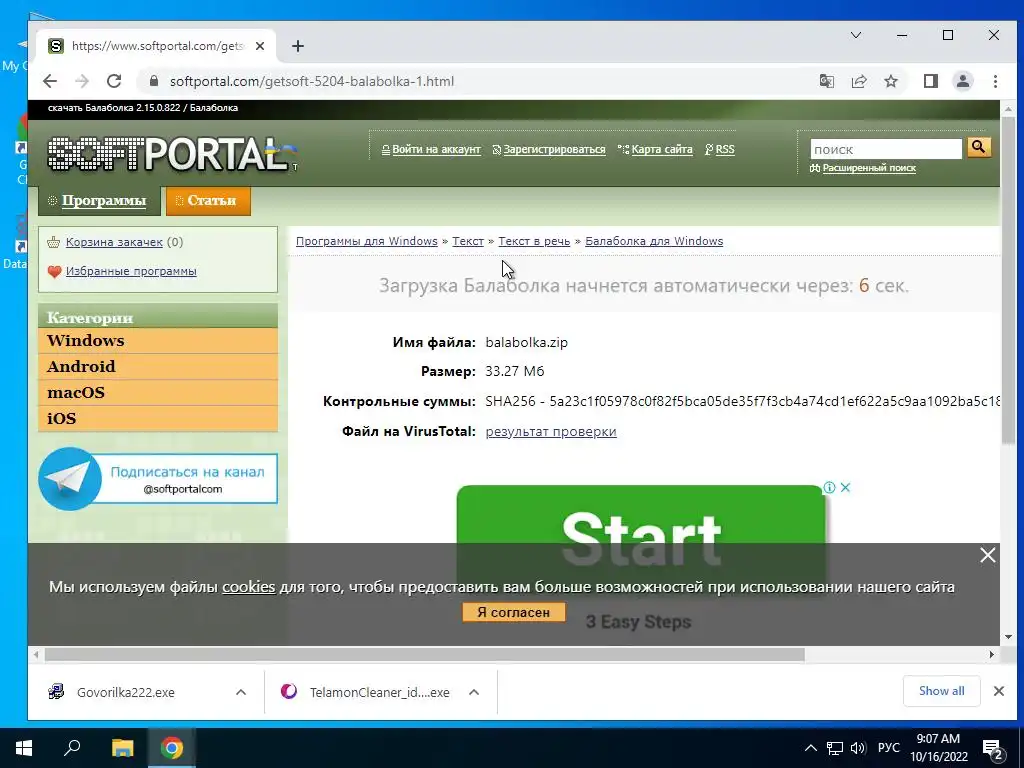Open the Windows Start menu
Screen dimensions: 1024x768
click(24, 748)
